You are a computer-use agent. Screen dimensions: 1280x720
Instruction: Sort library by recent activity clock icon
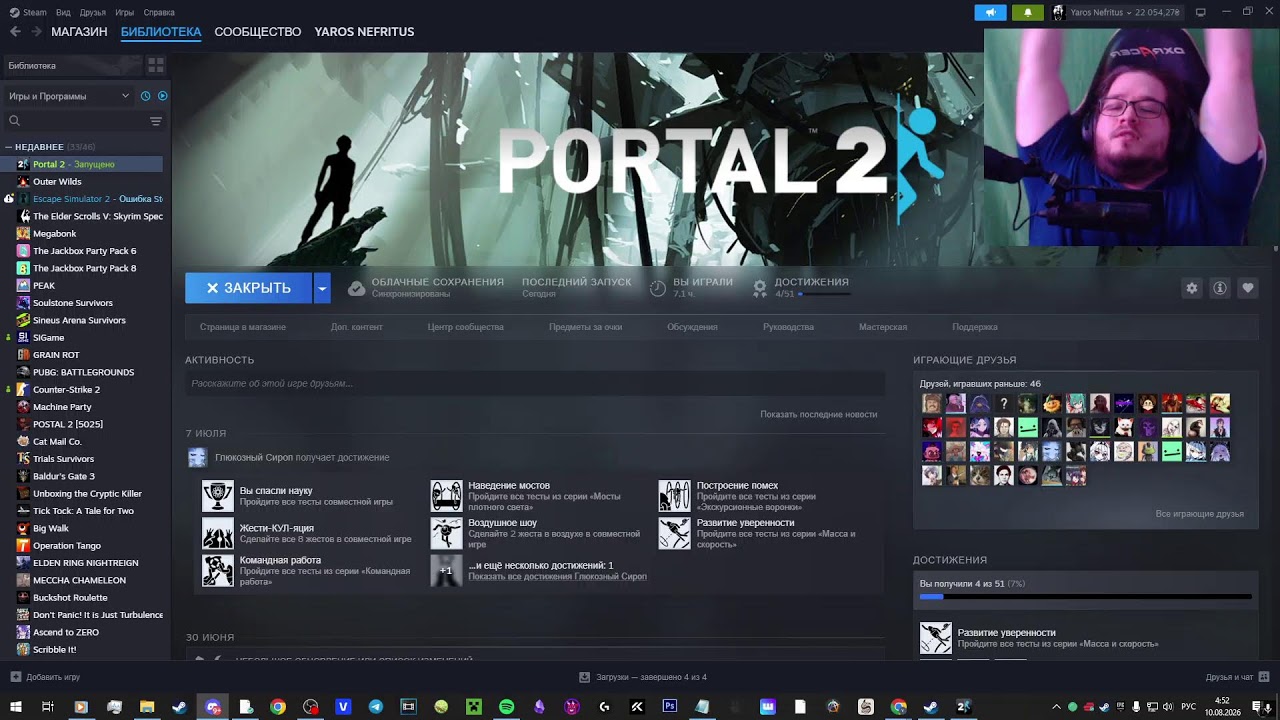point(146,96)
